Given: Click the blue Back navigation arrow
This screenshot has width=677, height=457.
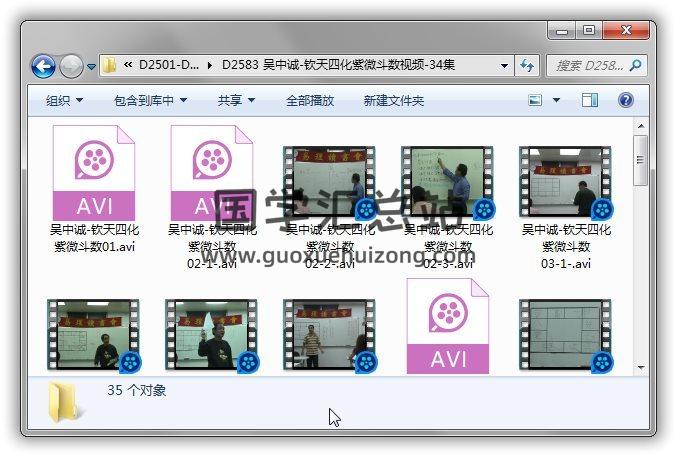Looking at the screenshot, I should (x=43, y=67).
